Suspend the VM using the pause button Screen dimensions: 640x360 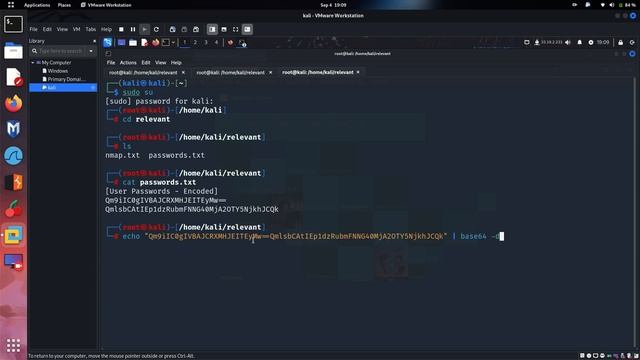point(133,29)
